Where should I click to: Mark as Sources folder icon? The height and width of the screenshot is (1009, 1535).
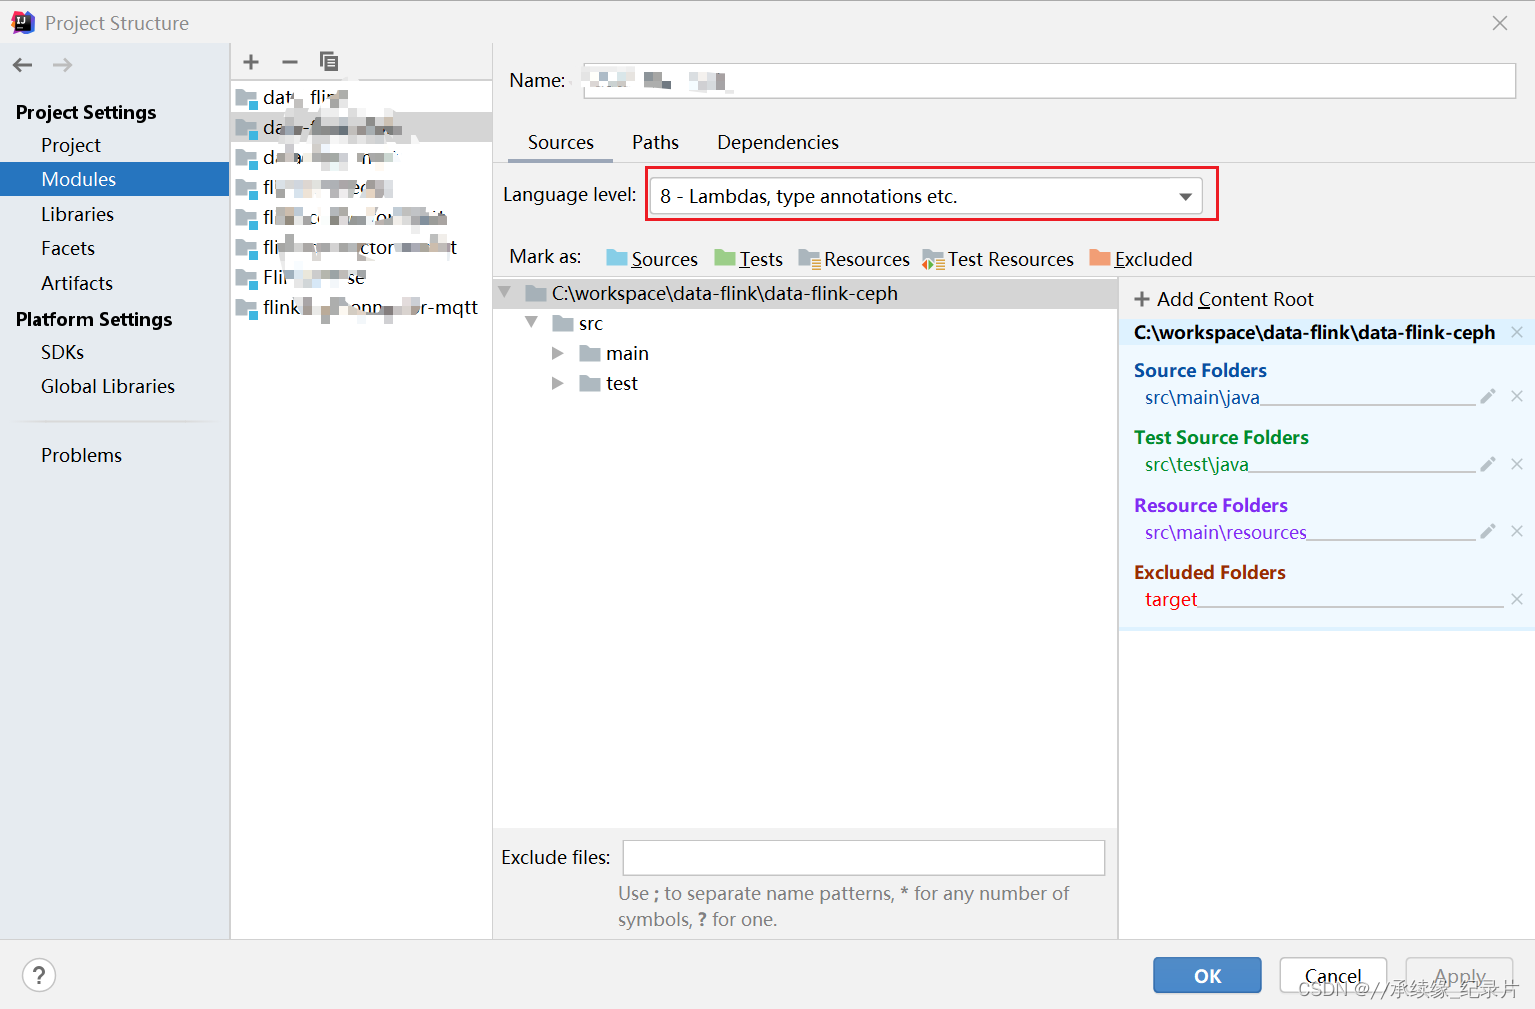616,258
